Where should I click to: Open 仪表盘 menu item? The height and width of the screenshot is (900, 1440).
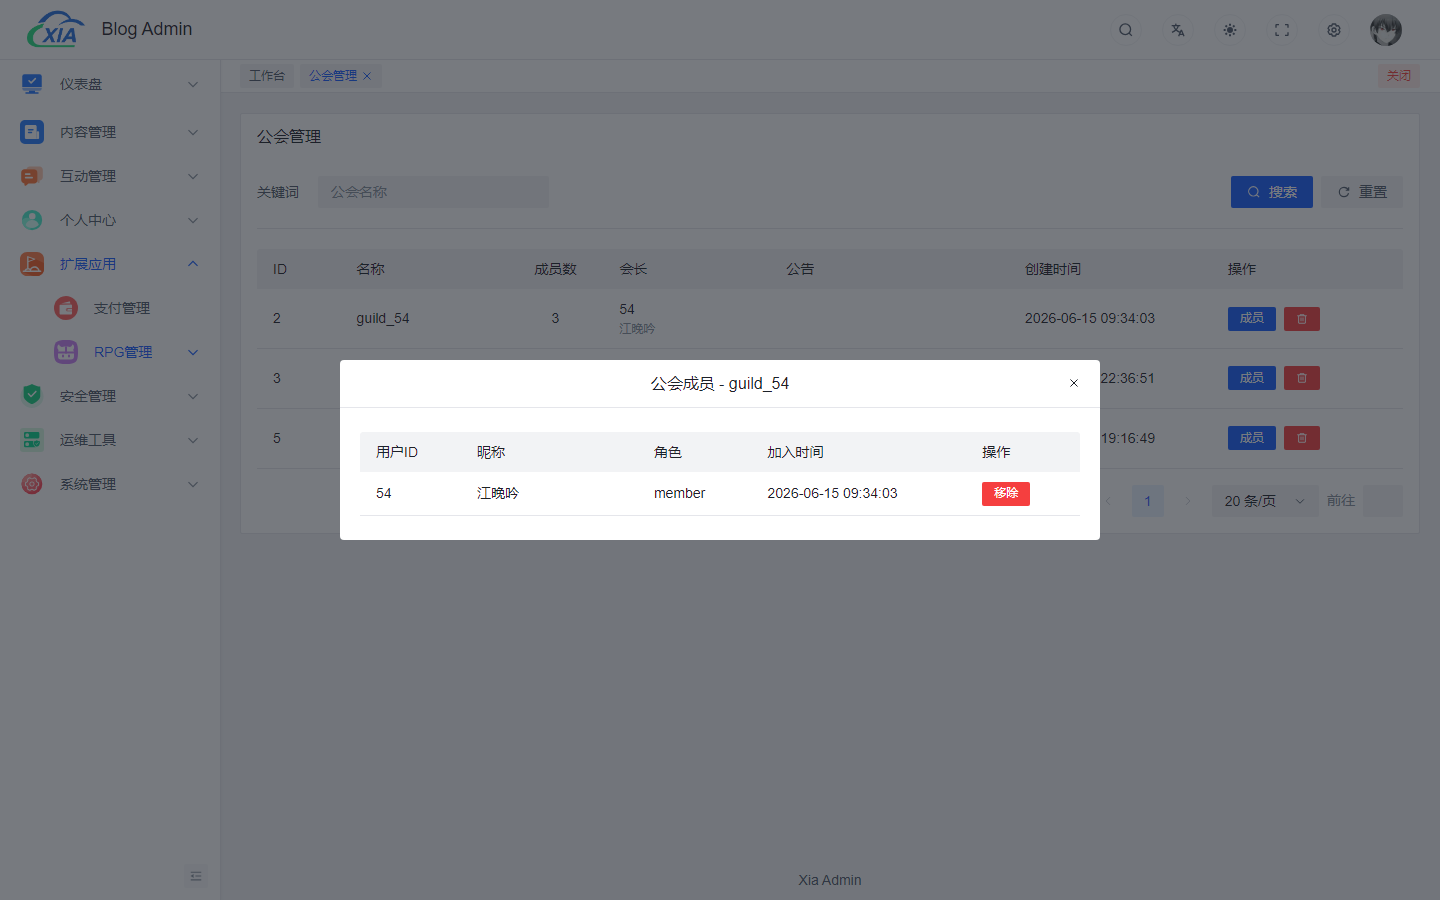click(110, 84)
